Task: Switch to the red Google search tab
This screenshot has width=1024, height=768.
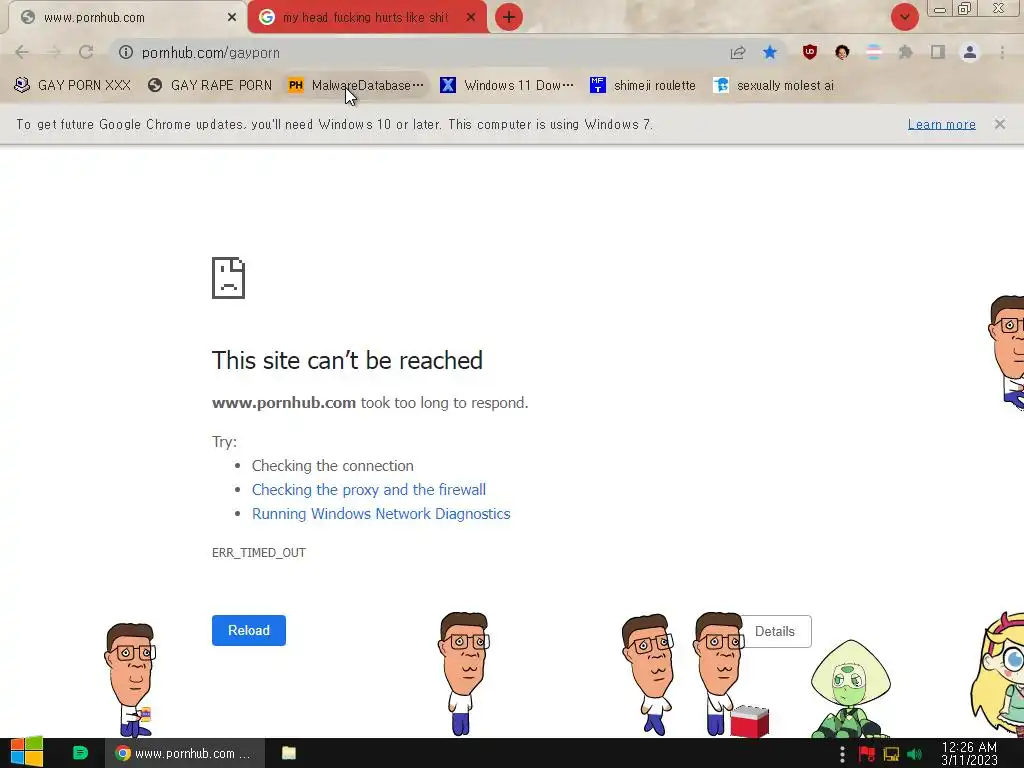Action: [x=366, y=18]
